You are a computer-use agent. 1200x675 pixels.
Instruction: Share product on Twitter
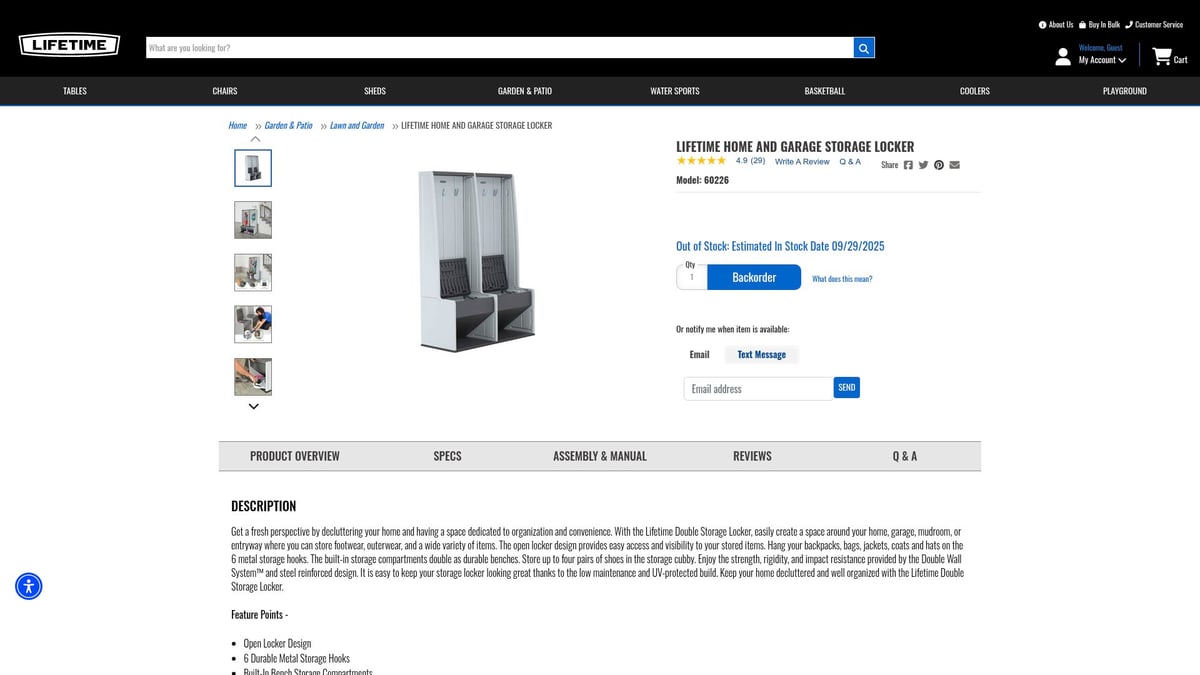[x=923, y=165]
